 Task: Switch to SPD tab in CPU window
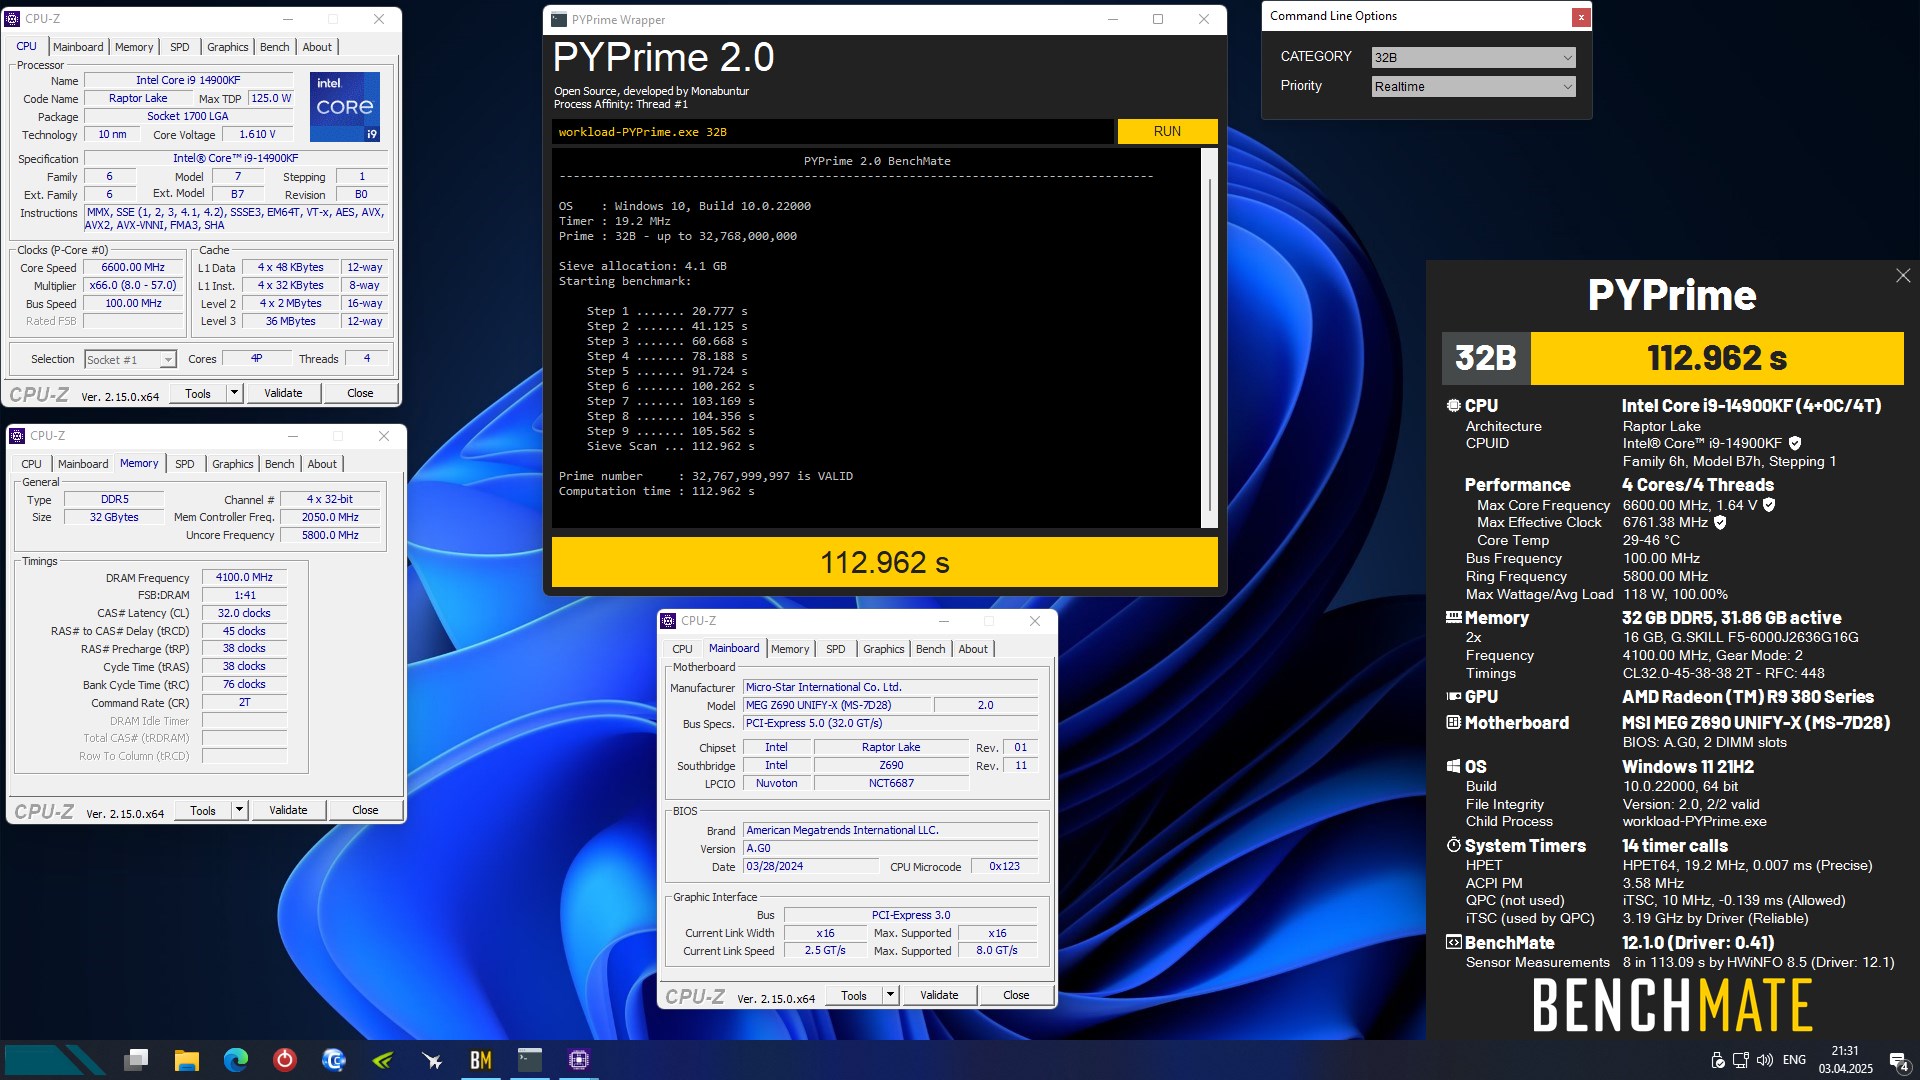coord(180,47)
